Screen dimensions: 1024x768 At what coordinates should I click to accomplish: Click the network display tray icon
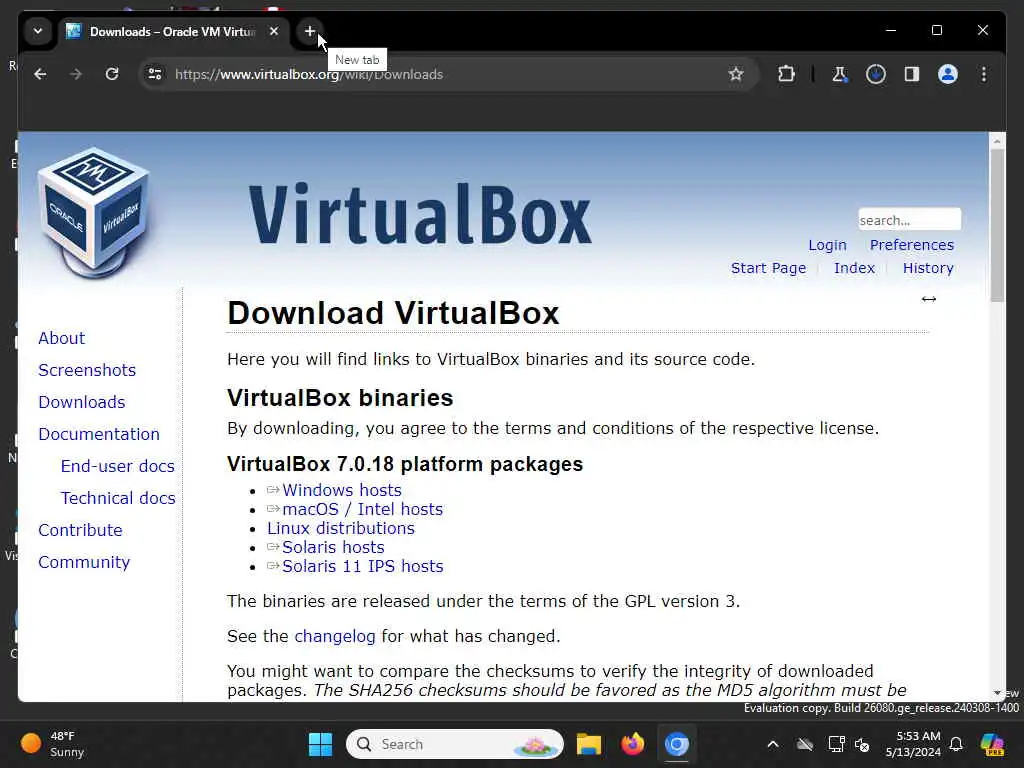[836, 744]
